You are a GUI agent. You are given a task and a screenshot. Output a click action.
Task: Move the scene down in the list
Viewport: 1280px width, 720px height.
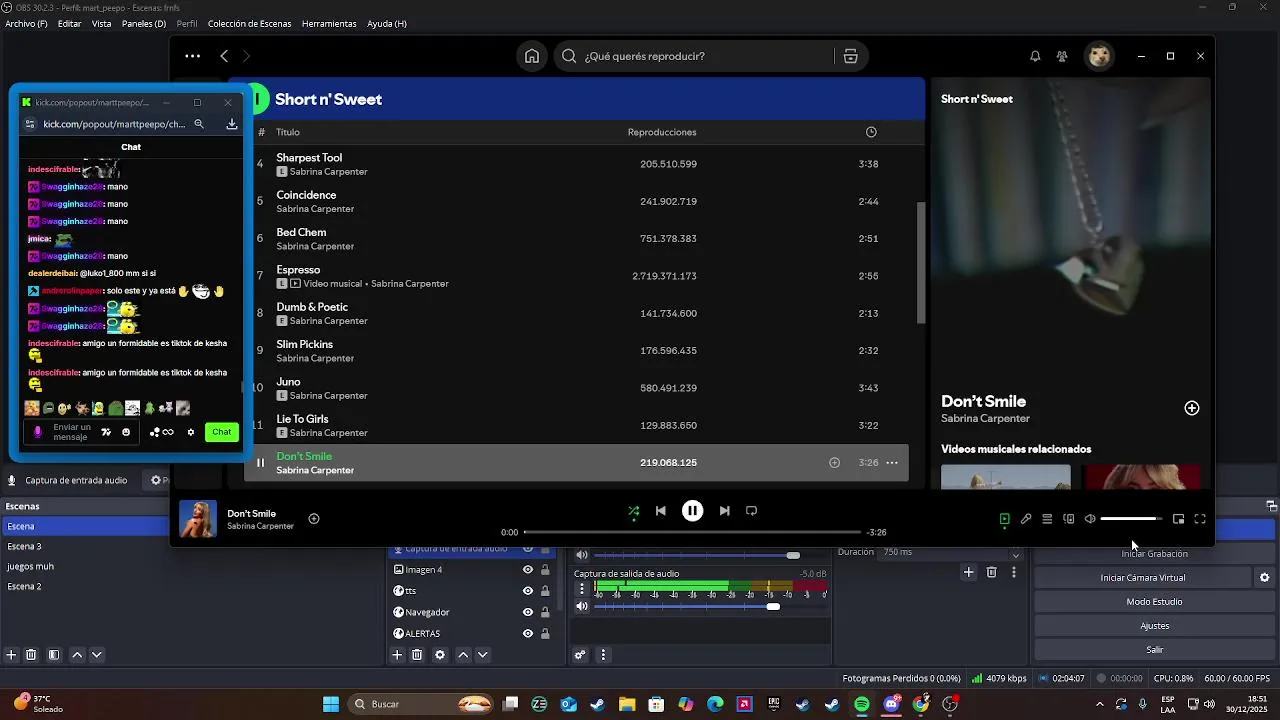[x=97, y=655]
